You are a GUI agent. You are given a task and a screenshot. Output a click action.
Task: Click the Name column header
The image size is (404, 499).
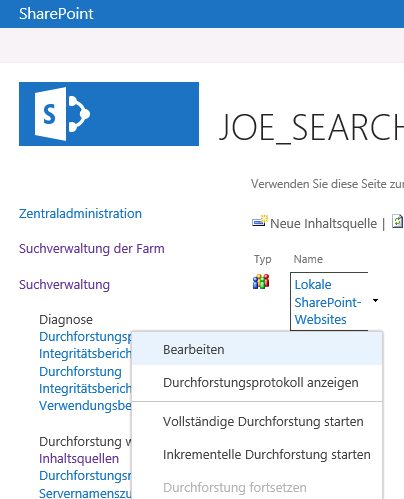click(308, 259)
